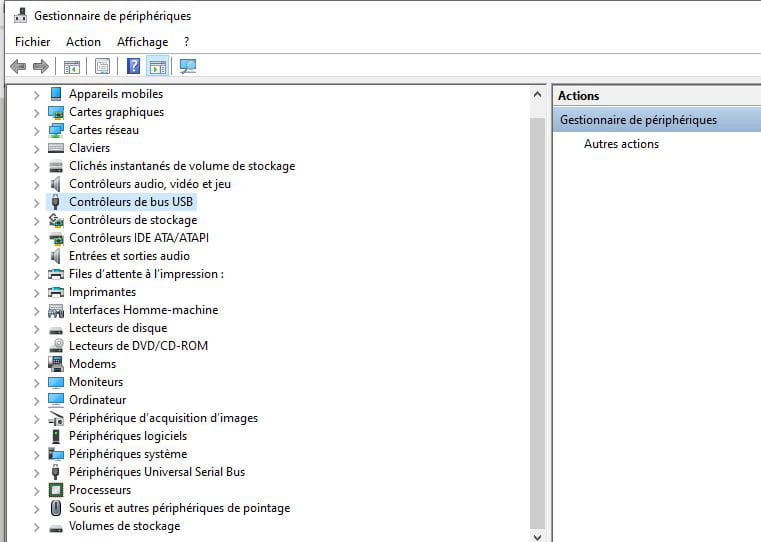
Task: Open the Fichier menu
Action: coord(32,42)
